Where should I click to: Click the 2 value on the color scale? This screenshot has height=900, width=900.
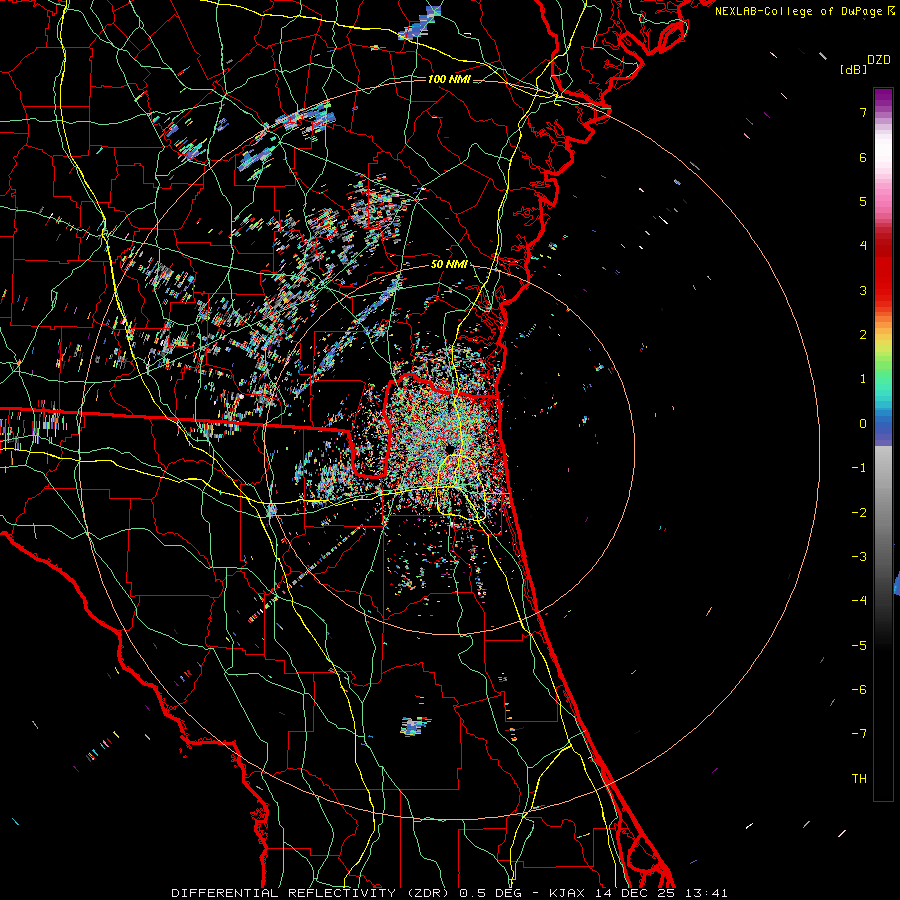click(x=863, y=335)
